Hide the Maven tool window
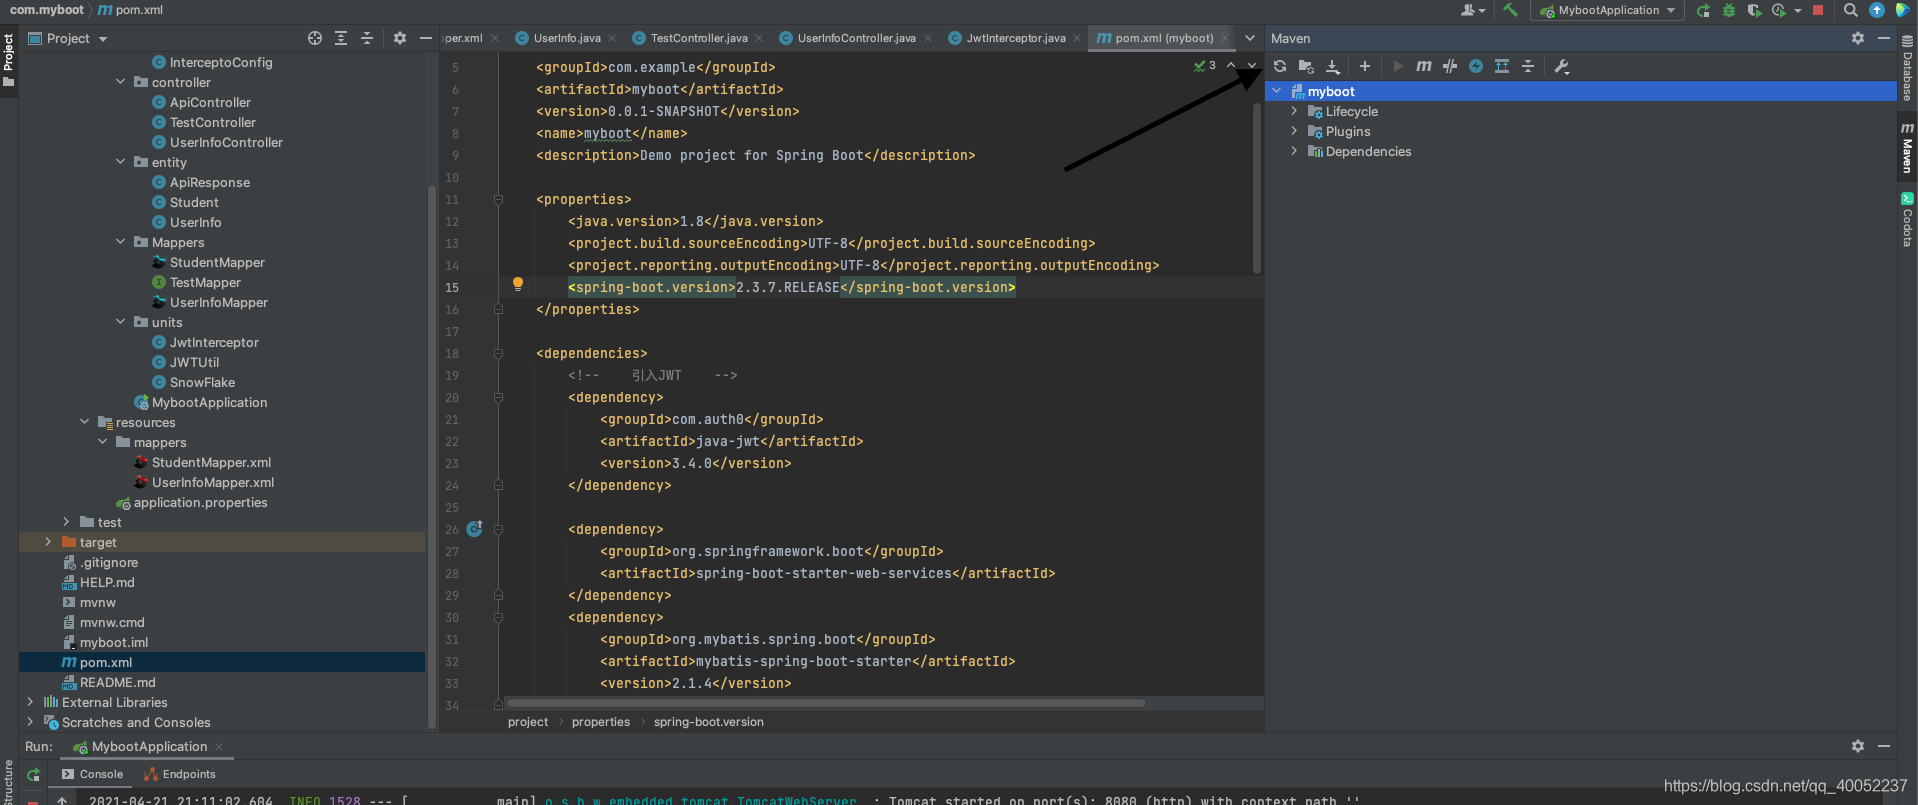Viewport: 1918px width, 805px height. pyautogui.click(x=1883, y=38)
